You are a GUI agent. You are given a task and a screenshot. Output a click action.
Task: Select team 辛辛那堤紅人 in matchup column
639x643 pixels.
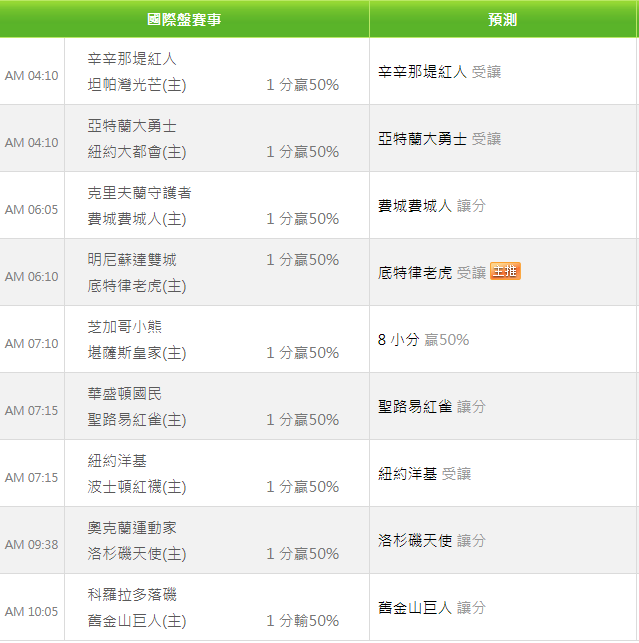click(132, 59)
